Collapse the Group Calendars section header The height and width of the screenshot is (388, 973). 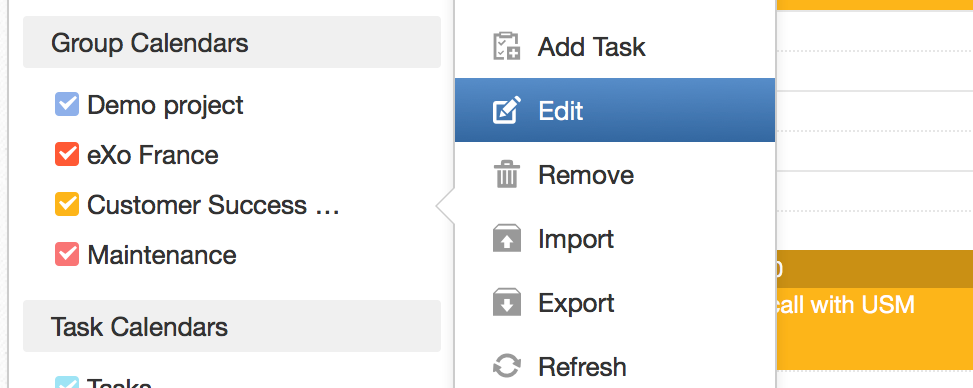coord(232,42)
